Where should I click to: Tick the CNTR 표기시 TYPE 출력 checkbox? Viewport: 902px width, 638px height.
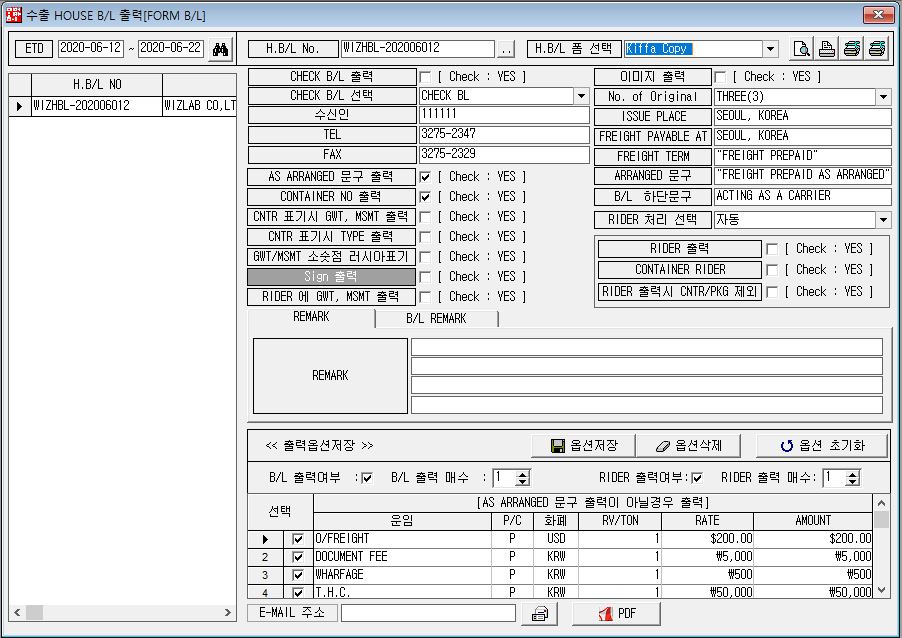[425, 237]
